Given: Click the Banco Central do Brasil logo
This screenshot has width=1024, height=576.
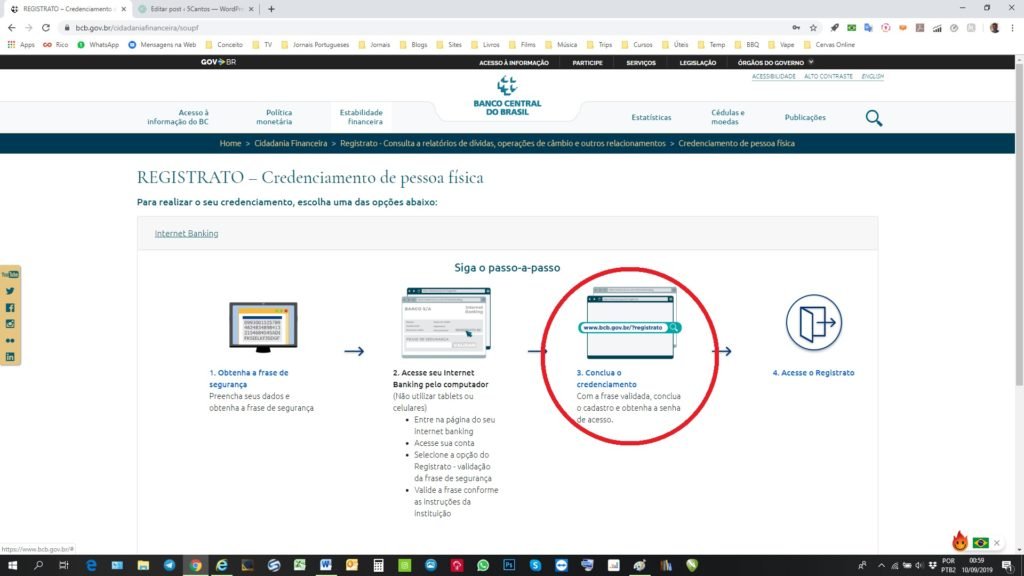Looking at the screenshot, I should click(507, 96).
